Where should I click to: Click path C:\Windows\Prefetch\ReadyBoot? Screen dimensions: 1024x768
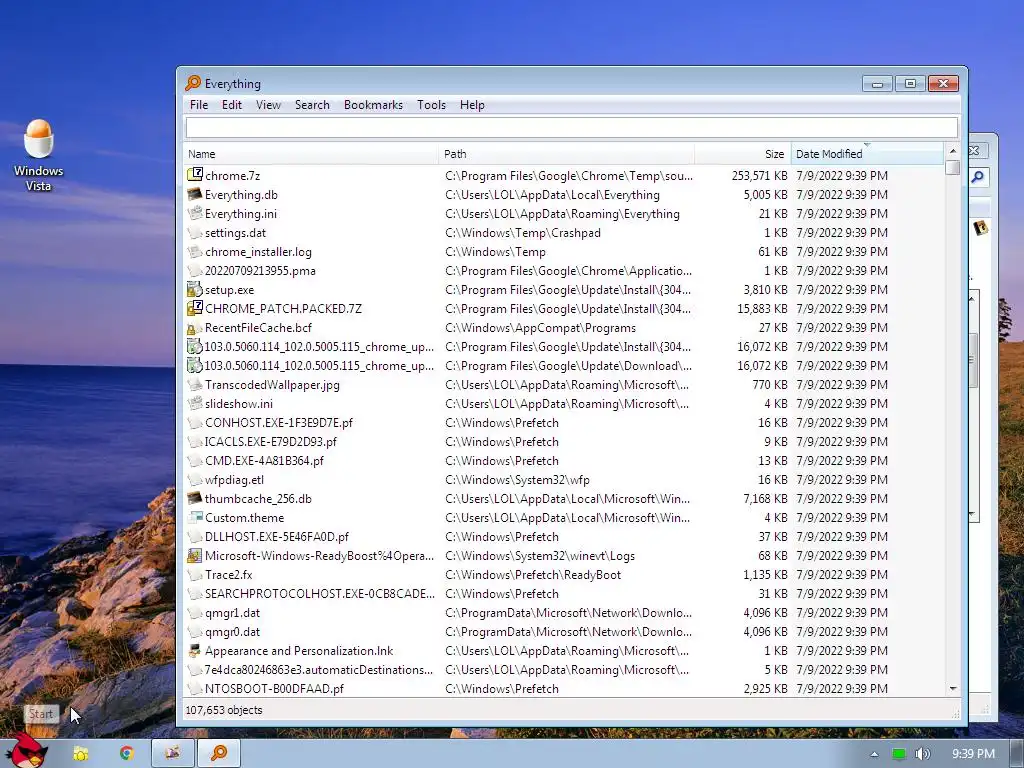pos(533,575)
